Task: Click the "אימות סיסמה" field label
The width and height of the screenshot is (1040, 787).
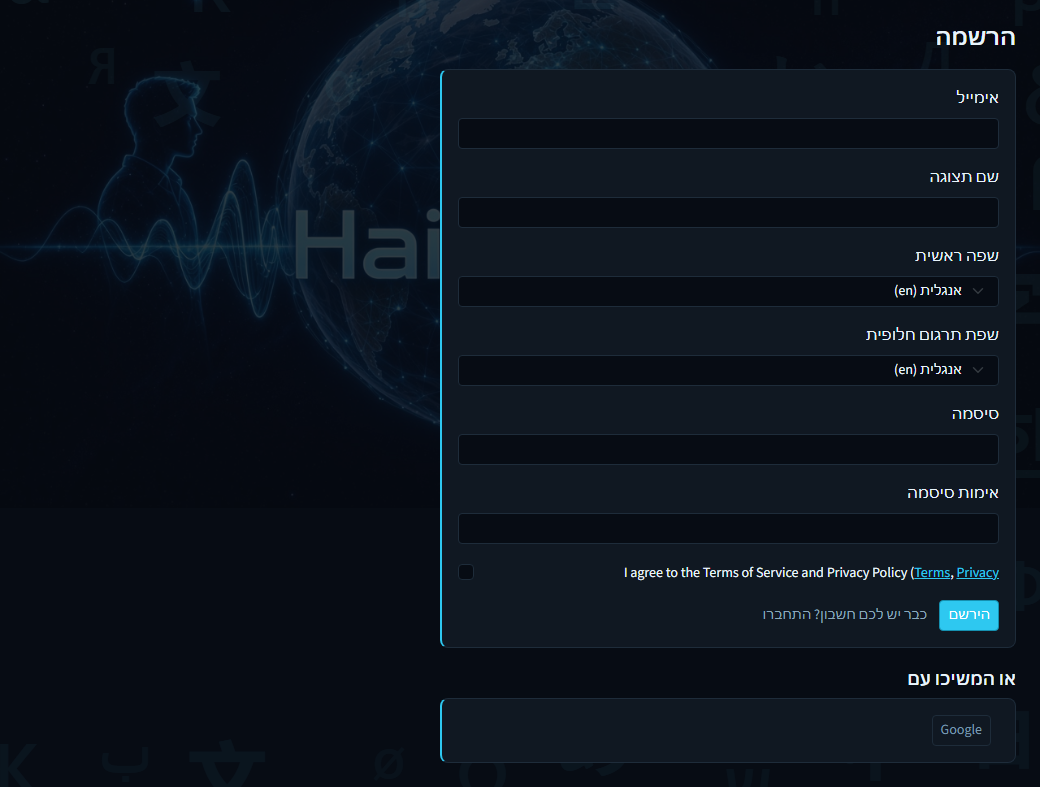Action: 952,493
